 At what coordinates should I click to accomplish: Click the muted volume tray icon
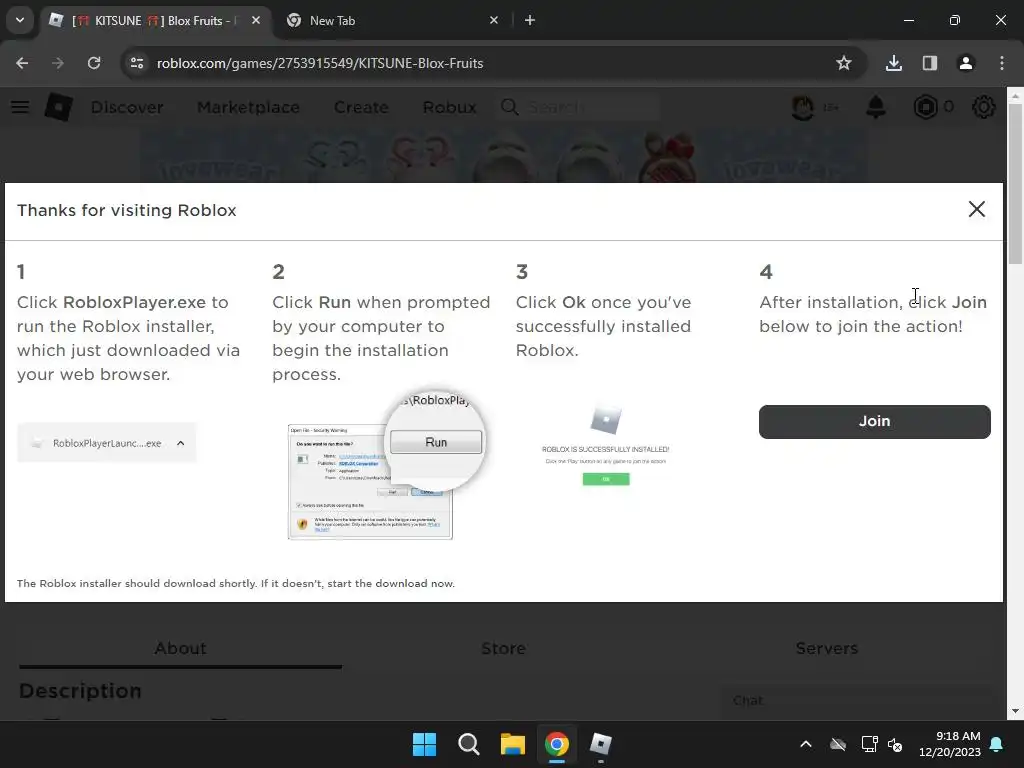[895, 744]
